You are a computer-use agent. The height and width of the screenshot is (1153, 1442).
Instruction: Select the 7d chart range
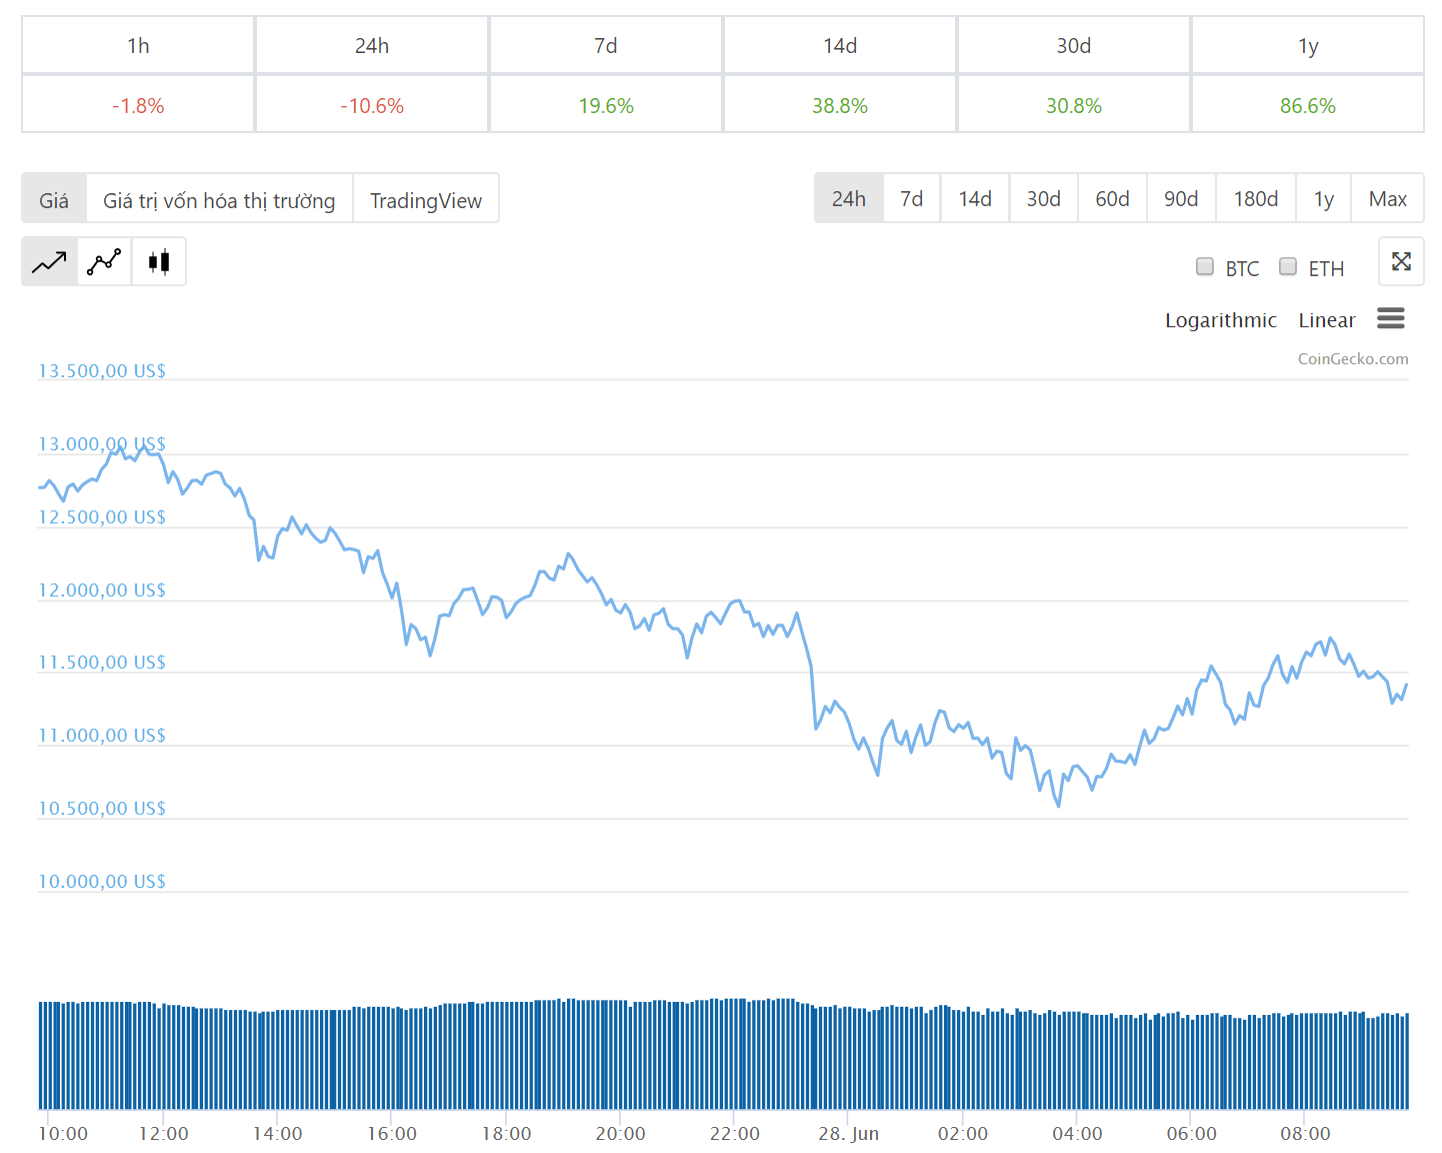tap(912, 198)
